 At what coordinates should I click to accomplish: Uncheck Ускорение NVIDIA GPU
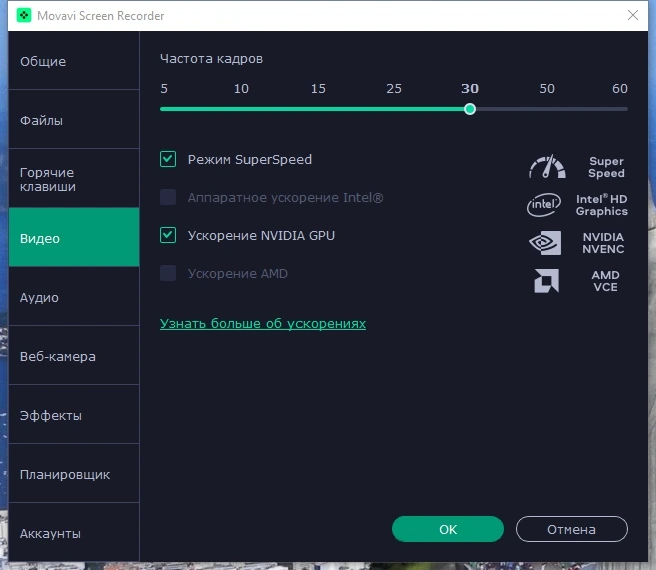point(168,235)
